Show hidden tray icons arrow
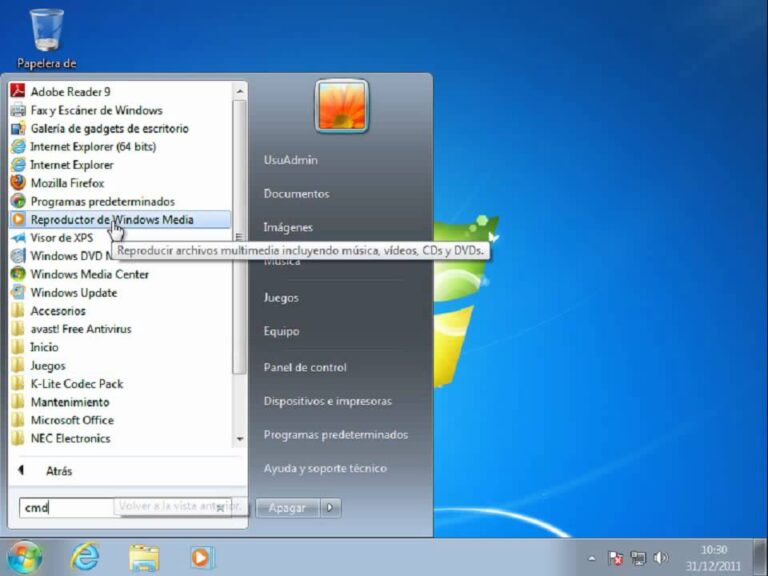The image size is (768, 576). pyautogui.click(x=592, y=558)
